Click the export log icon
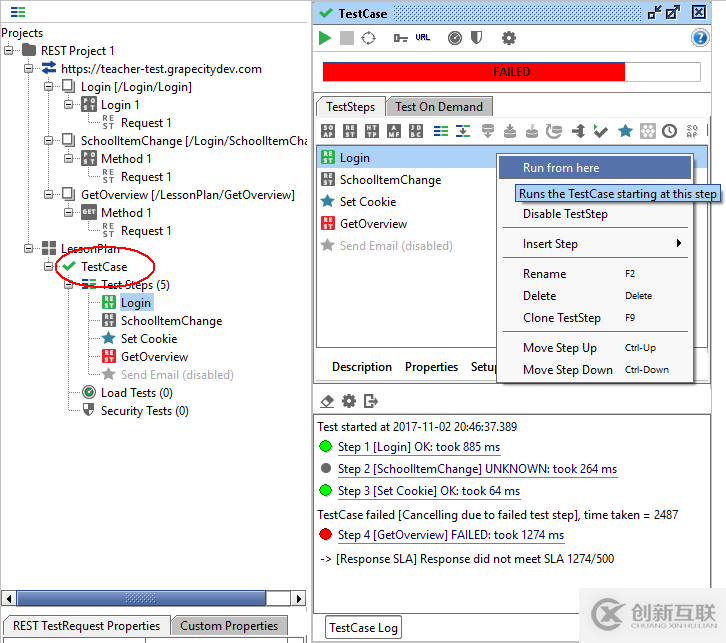 (x=371, y=401)
